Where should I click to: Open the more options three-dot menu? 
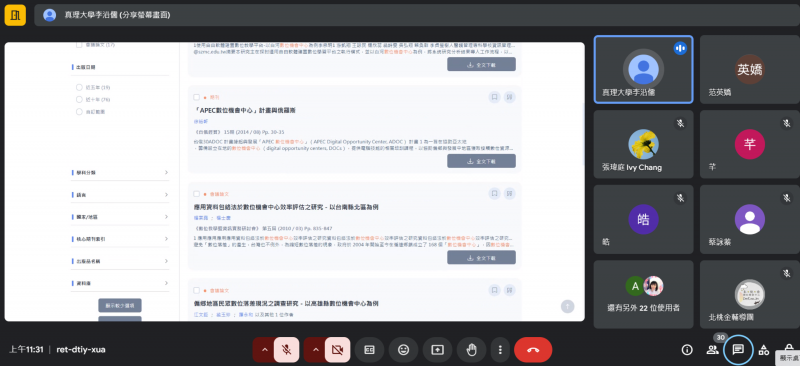point(500,350)
